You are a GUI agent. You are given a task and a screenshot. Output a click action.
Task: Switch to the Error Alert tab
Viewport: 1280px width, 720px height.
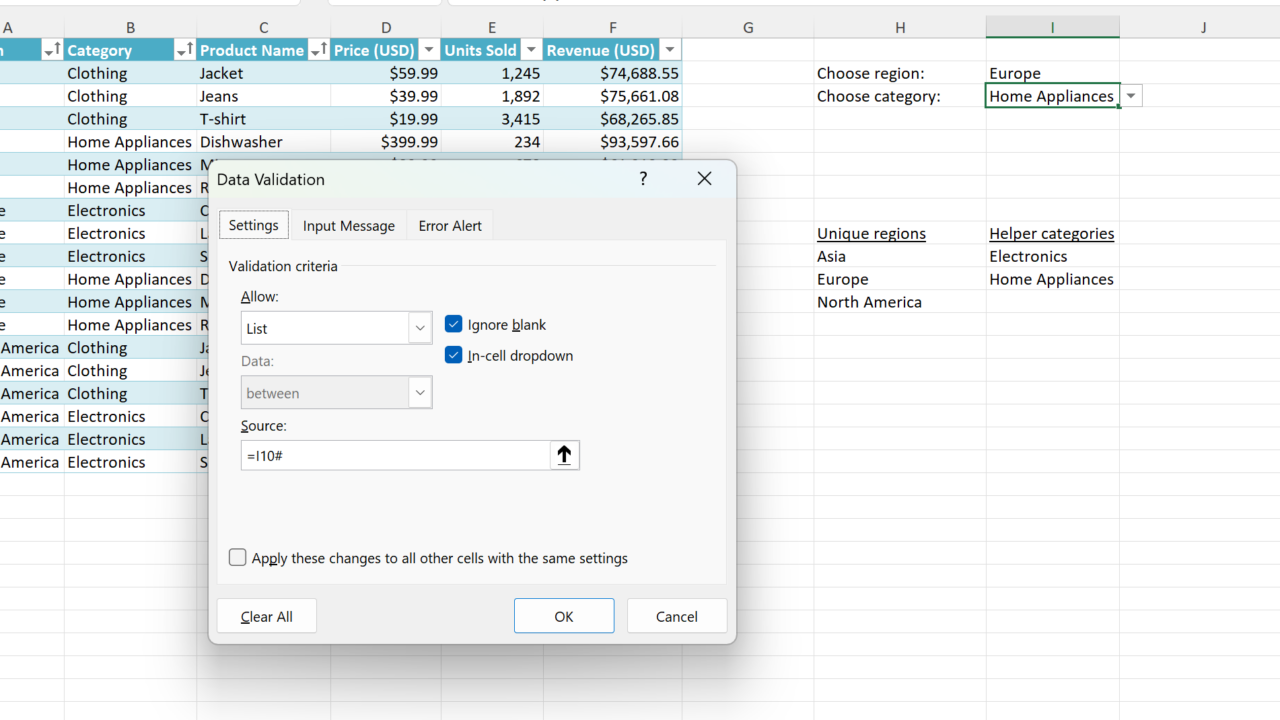(450, 226)
